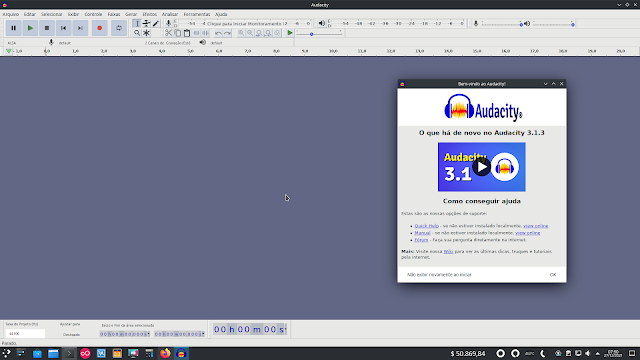The width and height of the screenshot is (640, 360).
Task: Pick the Zoom magnifier tool
Action: 137,33
